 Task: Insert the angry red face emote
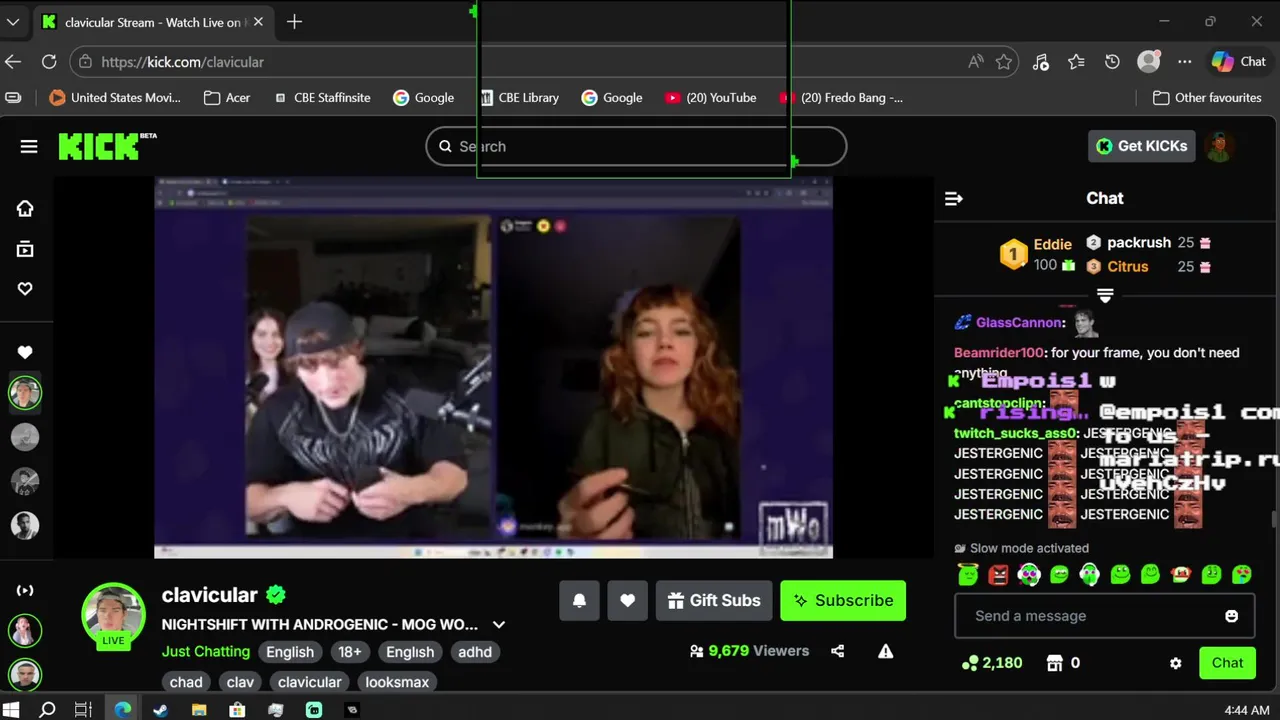998,574
